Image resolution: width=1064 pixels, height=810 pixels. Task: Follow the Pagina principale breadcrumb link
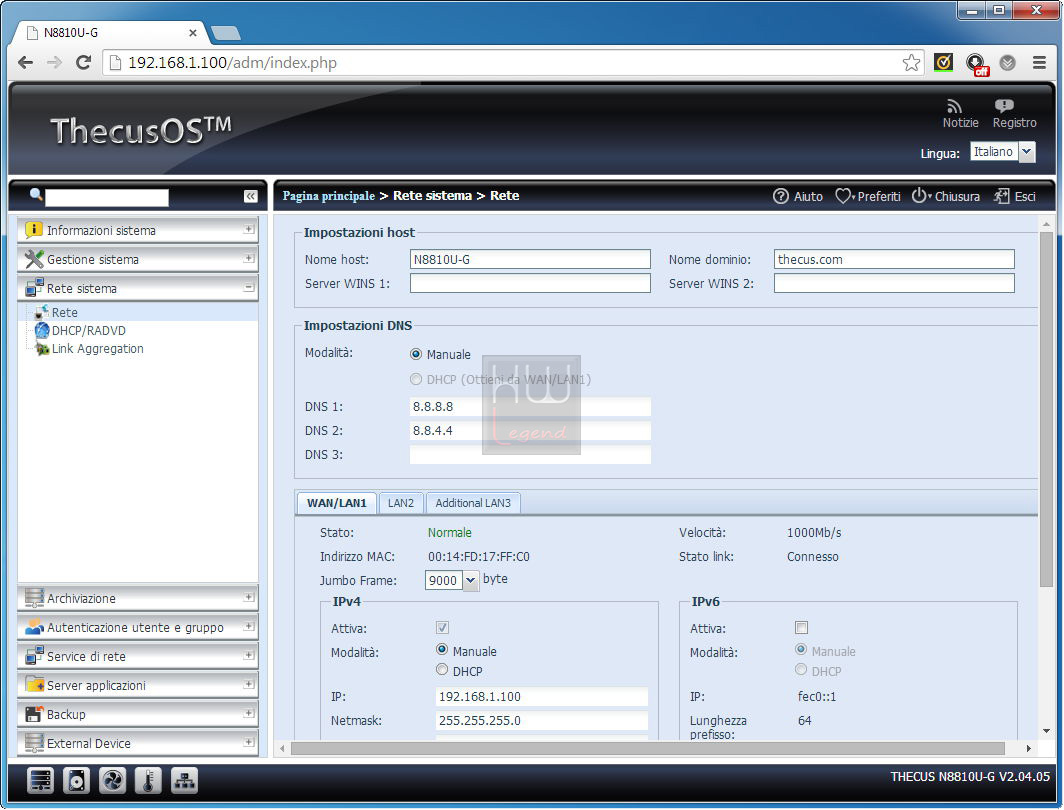[x=328, y=195]
